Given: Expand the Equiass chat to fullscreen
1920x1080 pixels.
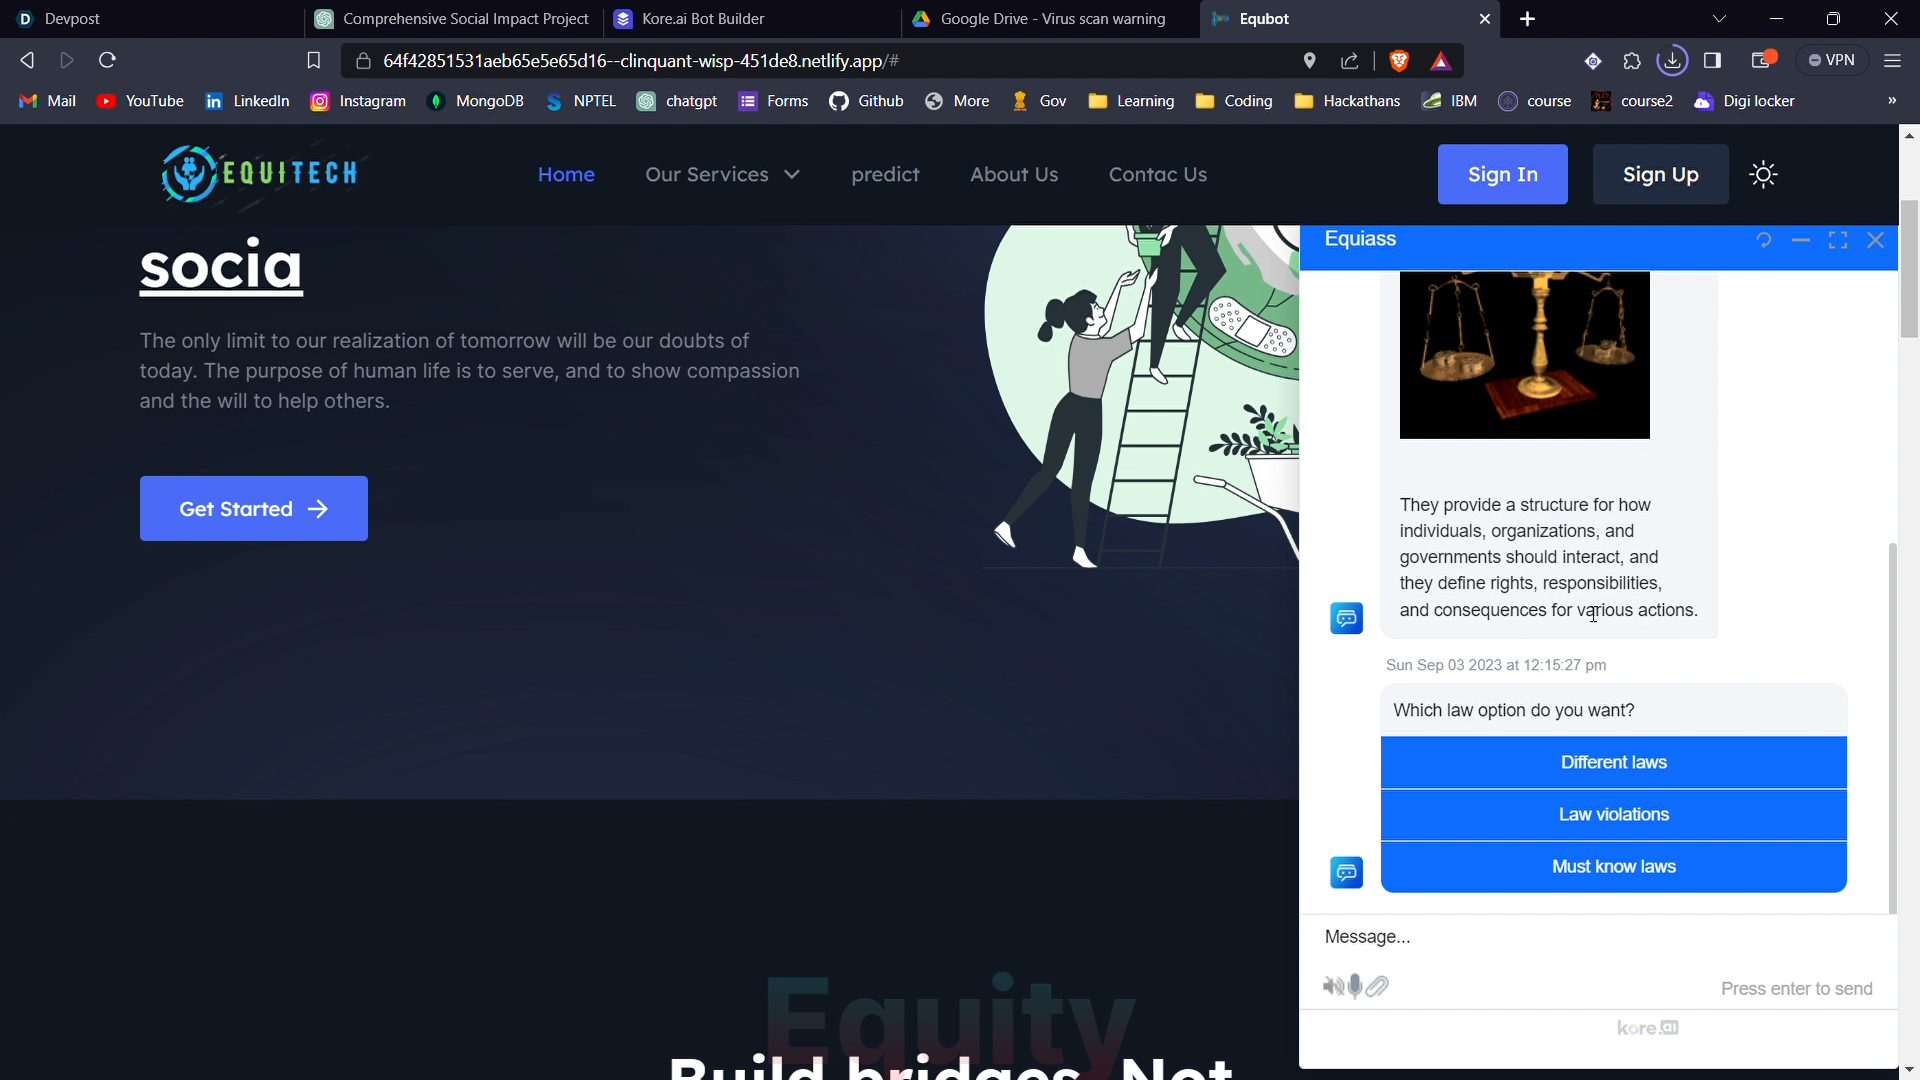Looking at the screenshot, I should tap(1838, 240).
